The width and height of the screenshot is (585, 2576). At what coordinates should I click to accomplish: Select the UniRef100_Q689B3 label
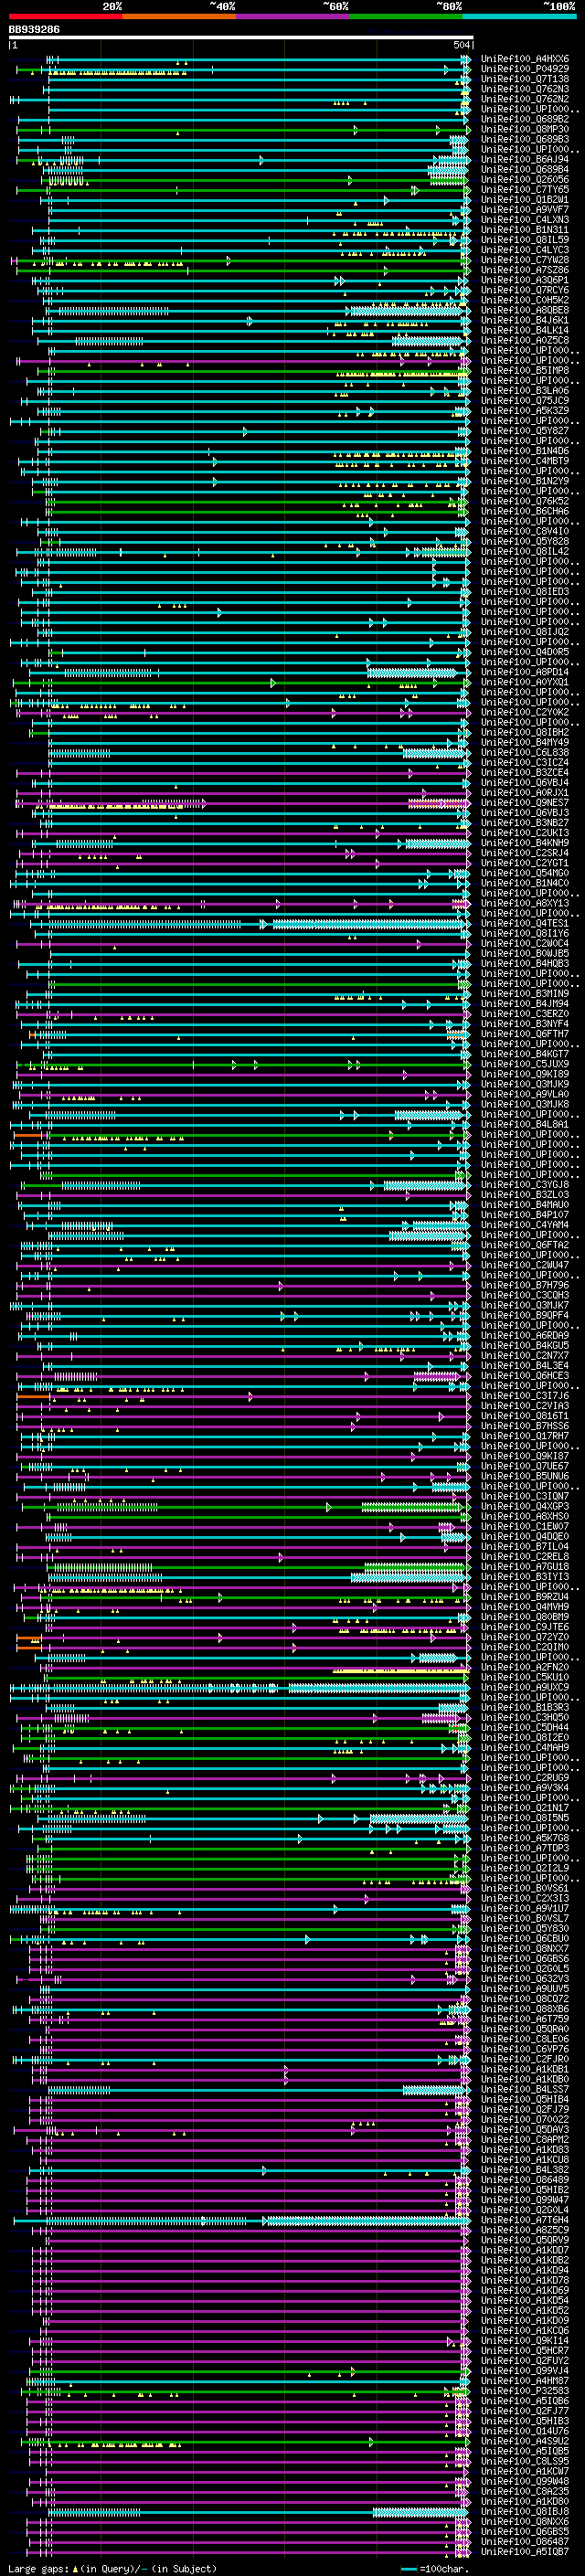coord(525,139)
